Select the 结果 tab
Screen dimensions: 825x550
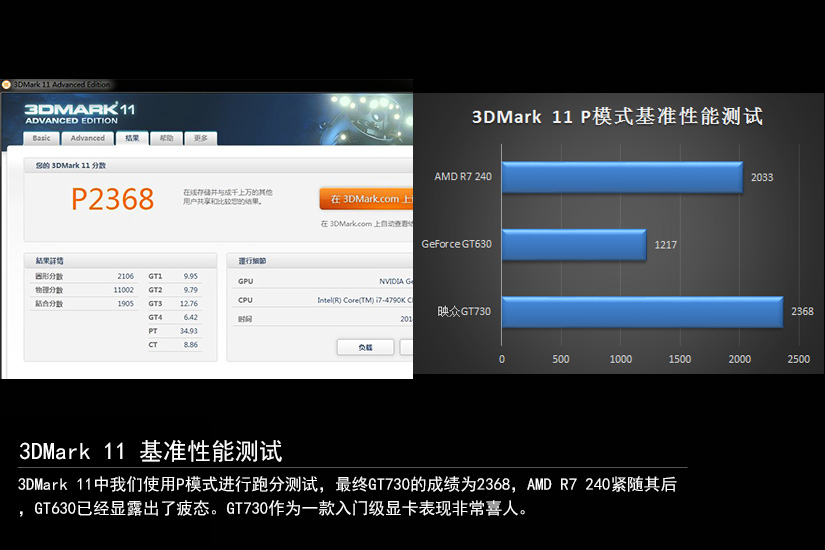tap(132, 138)
